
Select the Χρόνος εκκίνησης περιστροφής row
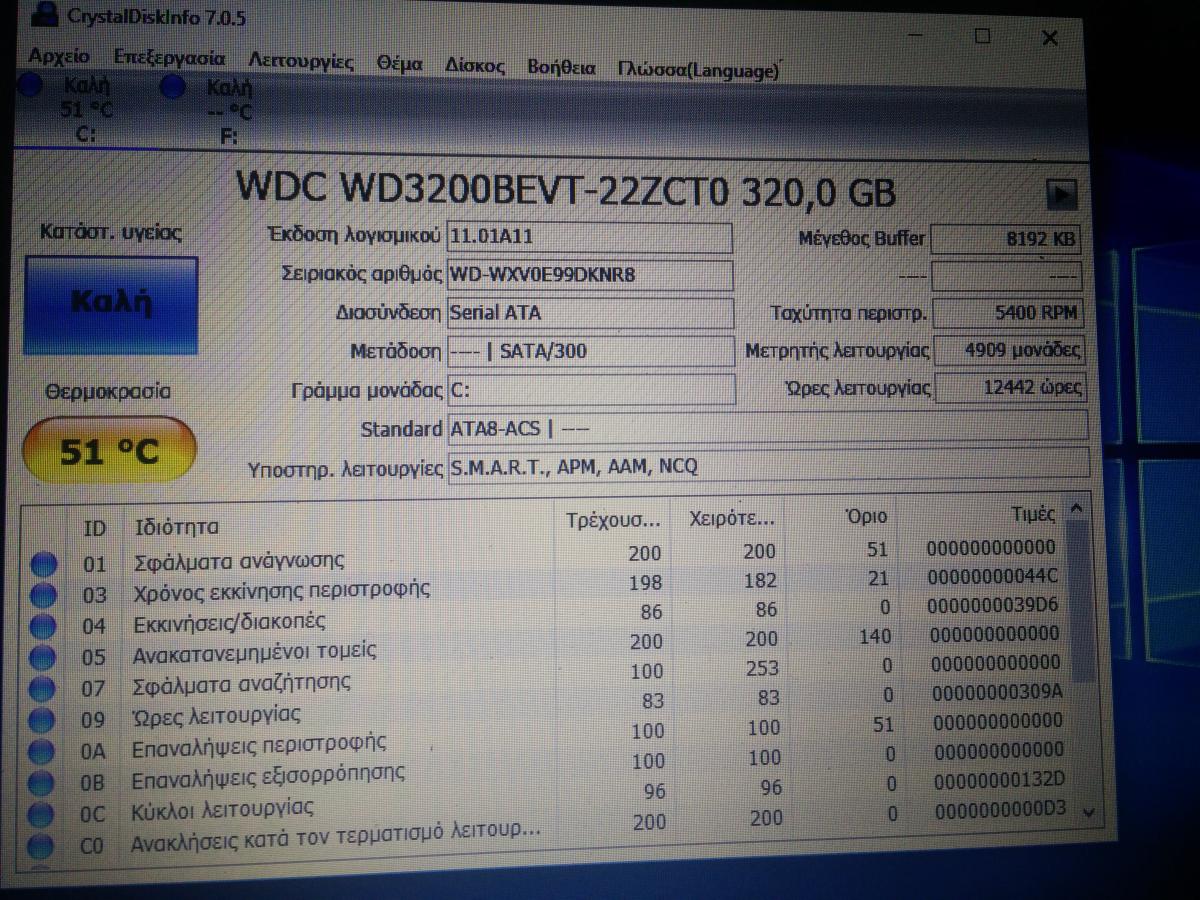pyautogui.click(x=545, y=586)
